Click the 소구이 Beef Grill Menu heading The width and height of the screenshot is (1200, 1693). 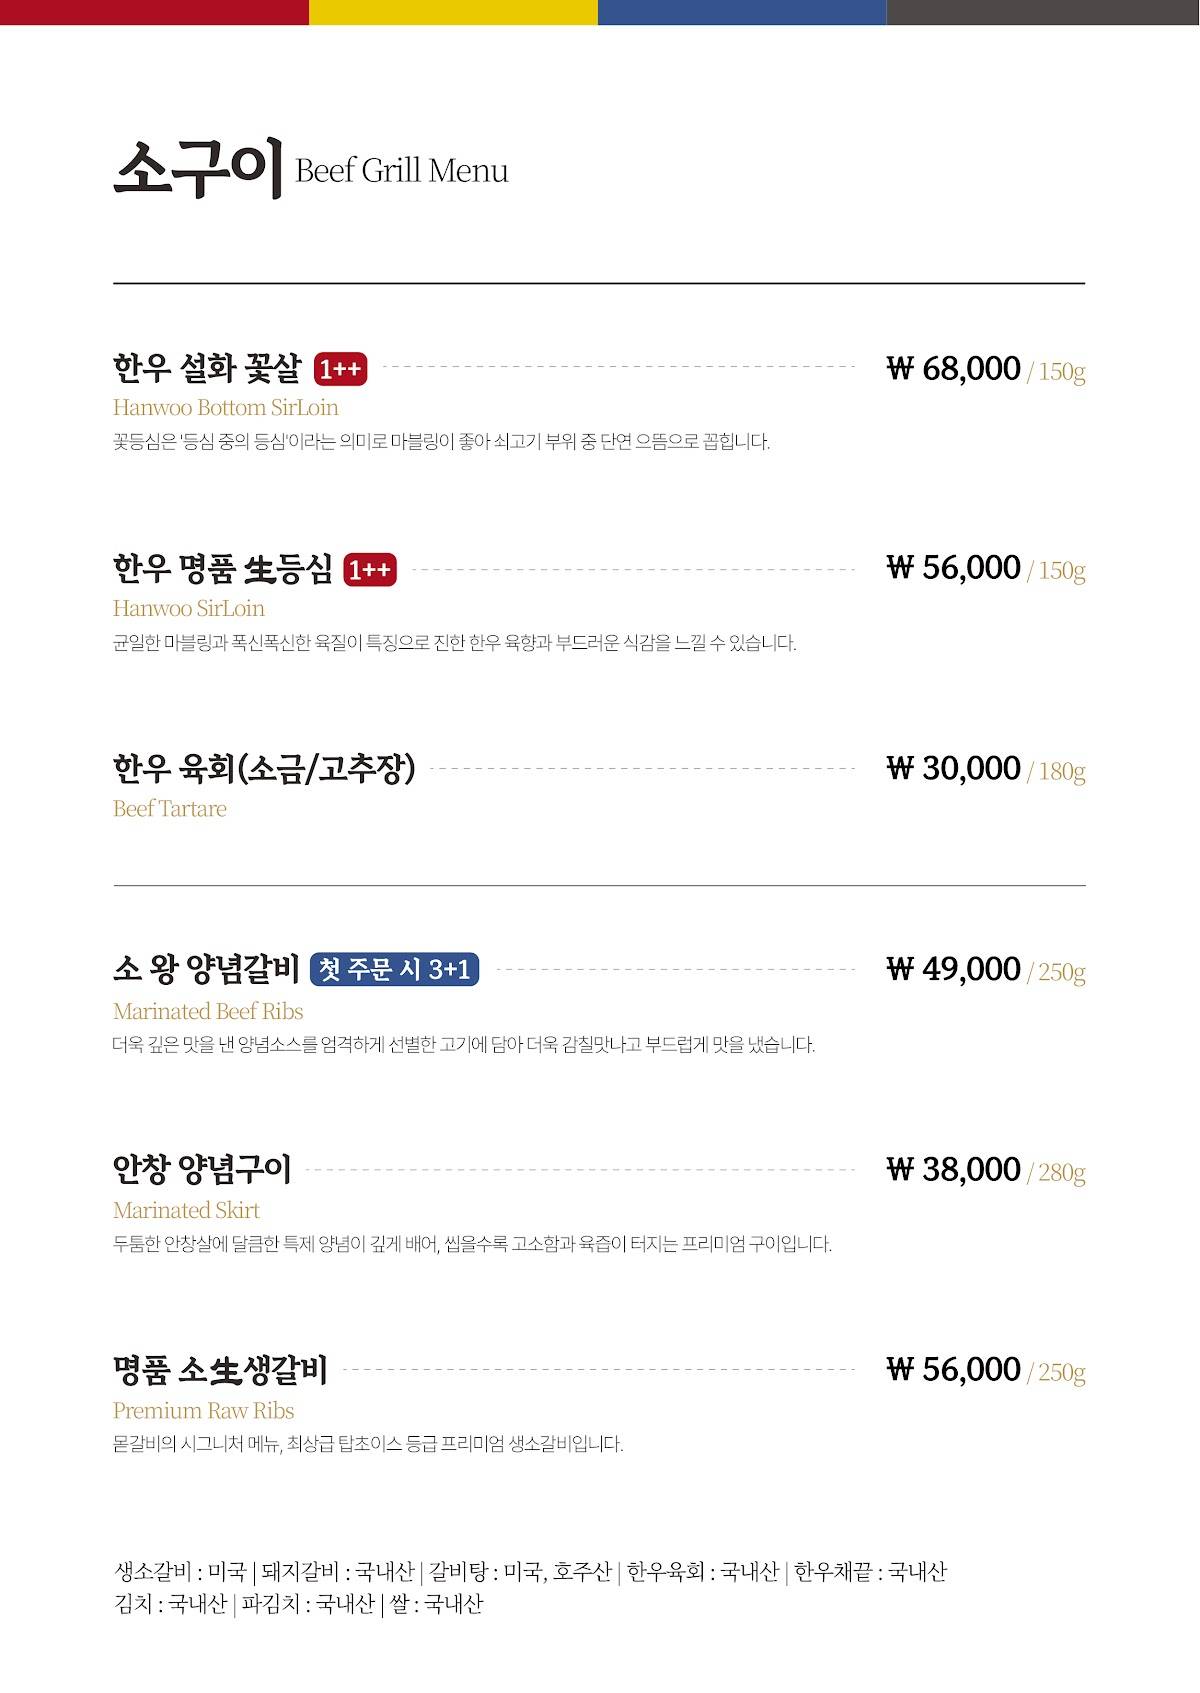pyautogui.click(x=311, y=168)
